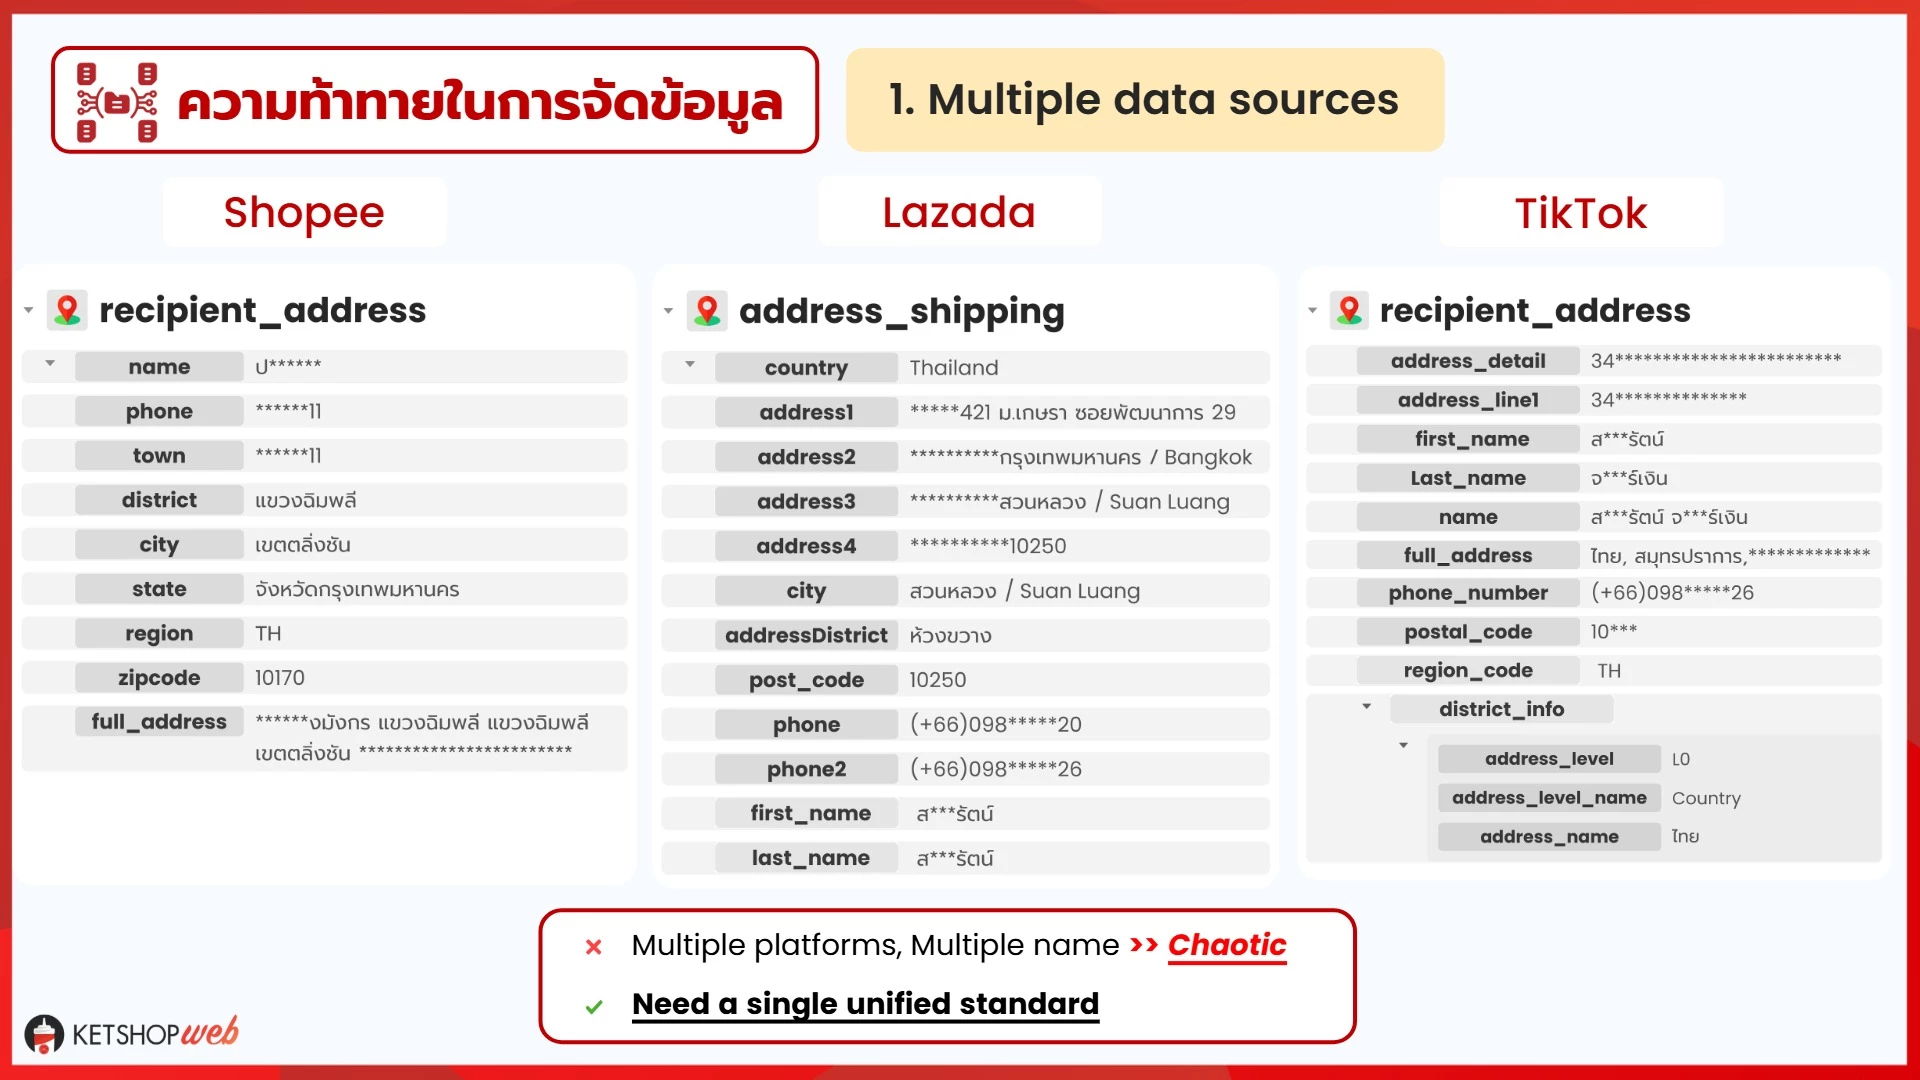1920x1080 pixels.
Task: Collapse the address_level sub-node arrow
Action: click(x=1403, y=746)
